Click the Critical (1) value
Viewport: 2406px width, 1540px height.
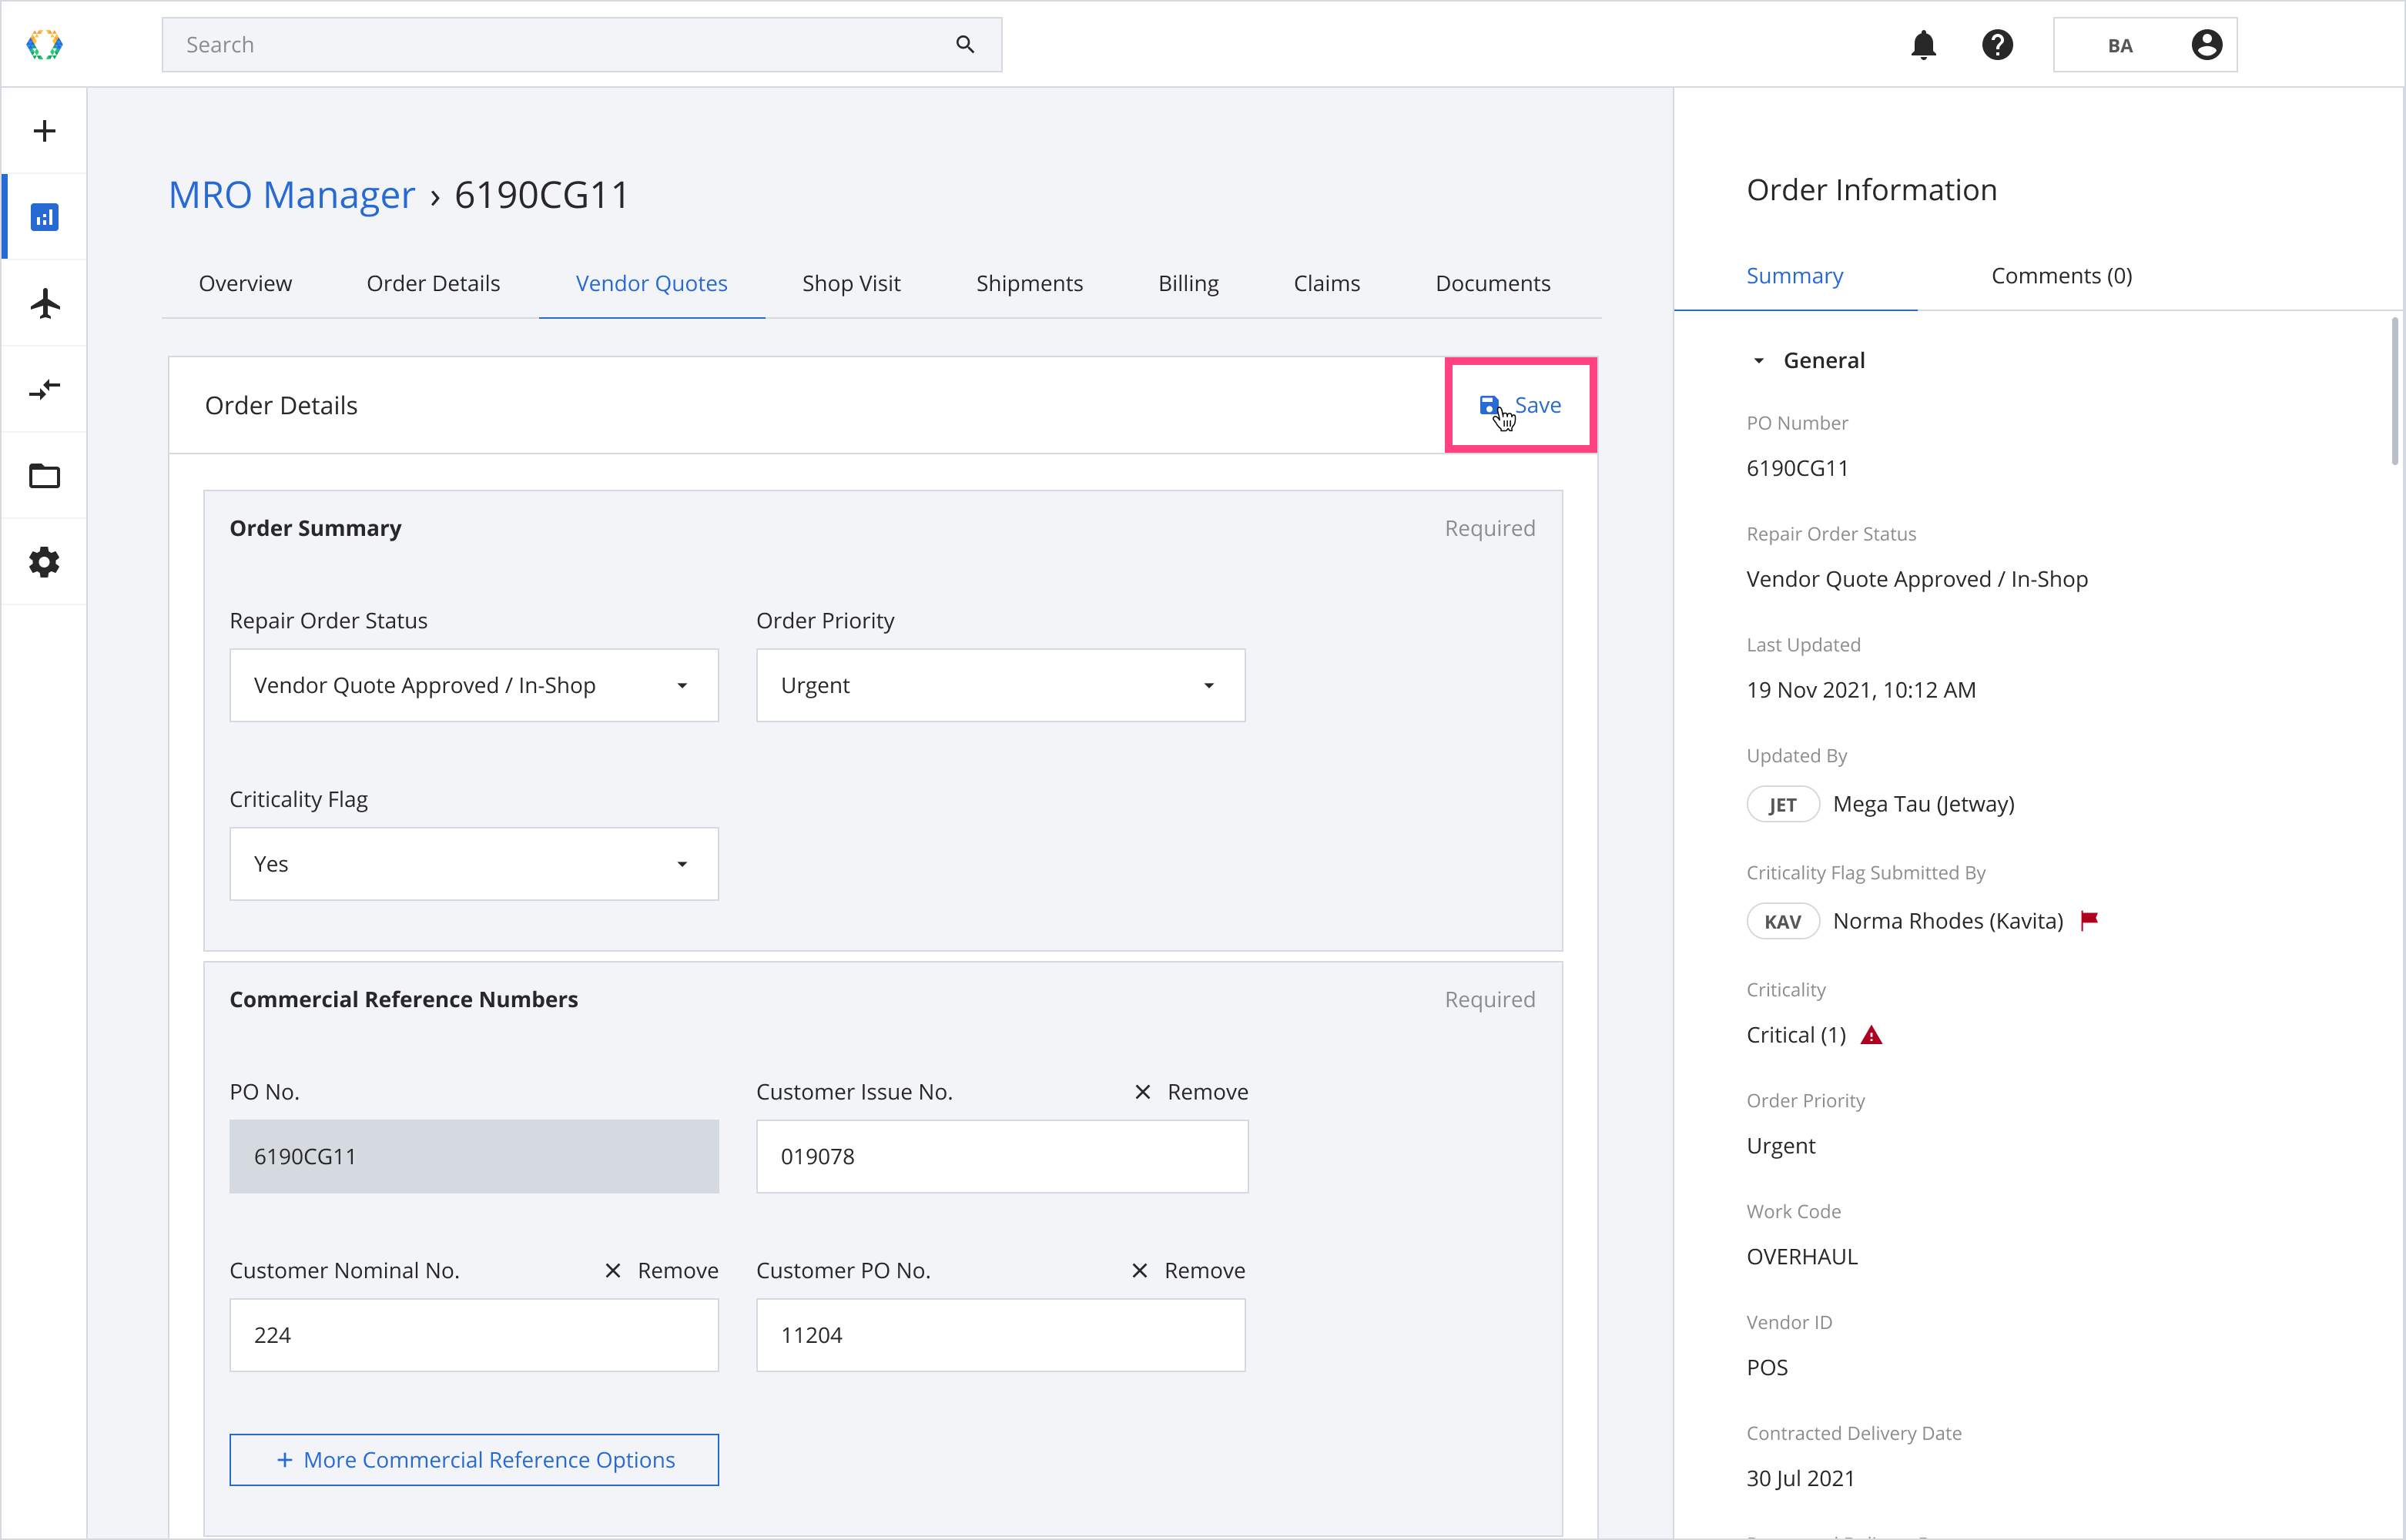coord(1796,1035)
